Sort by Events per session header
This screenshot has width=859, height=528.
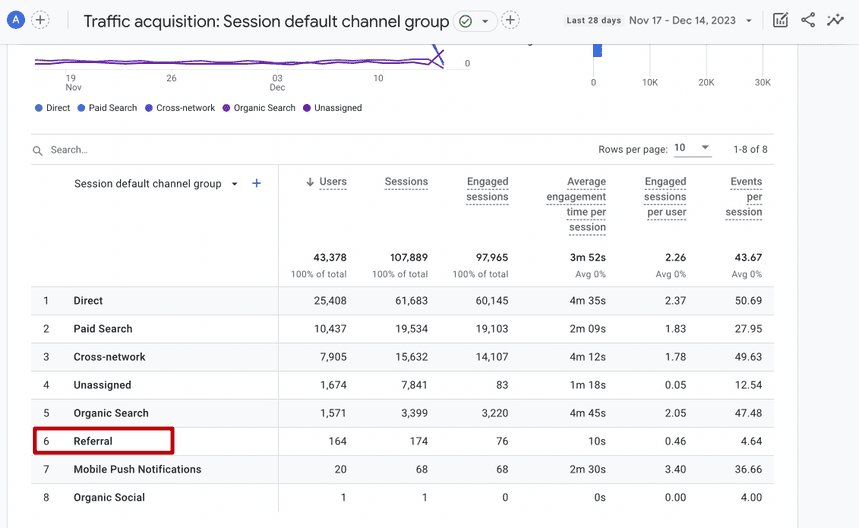tap(744, 197)
